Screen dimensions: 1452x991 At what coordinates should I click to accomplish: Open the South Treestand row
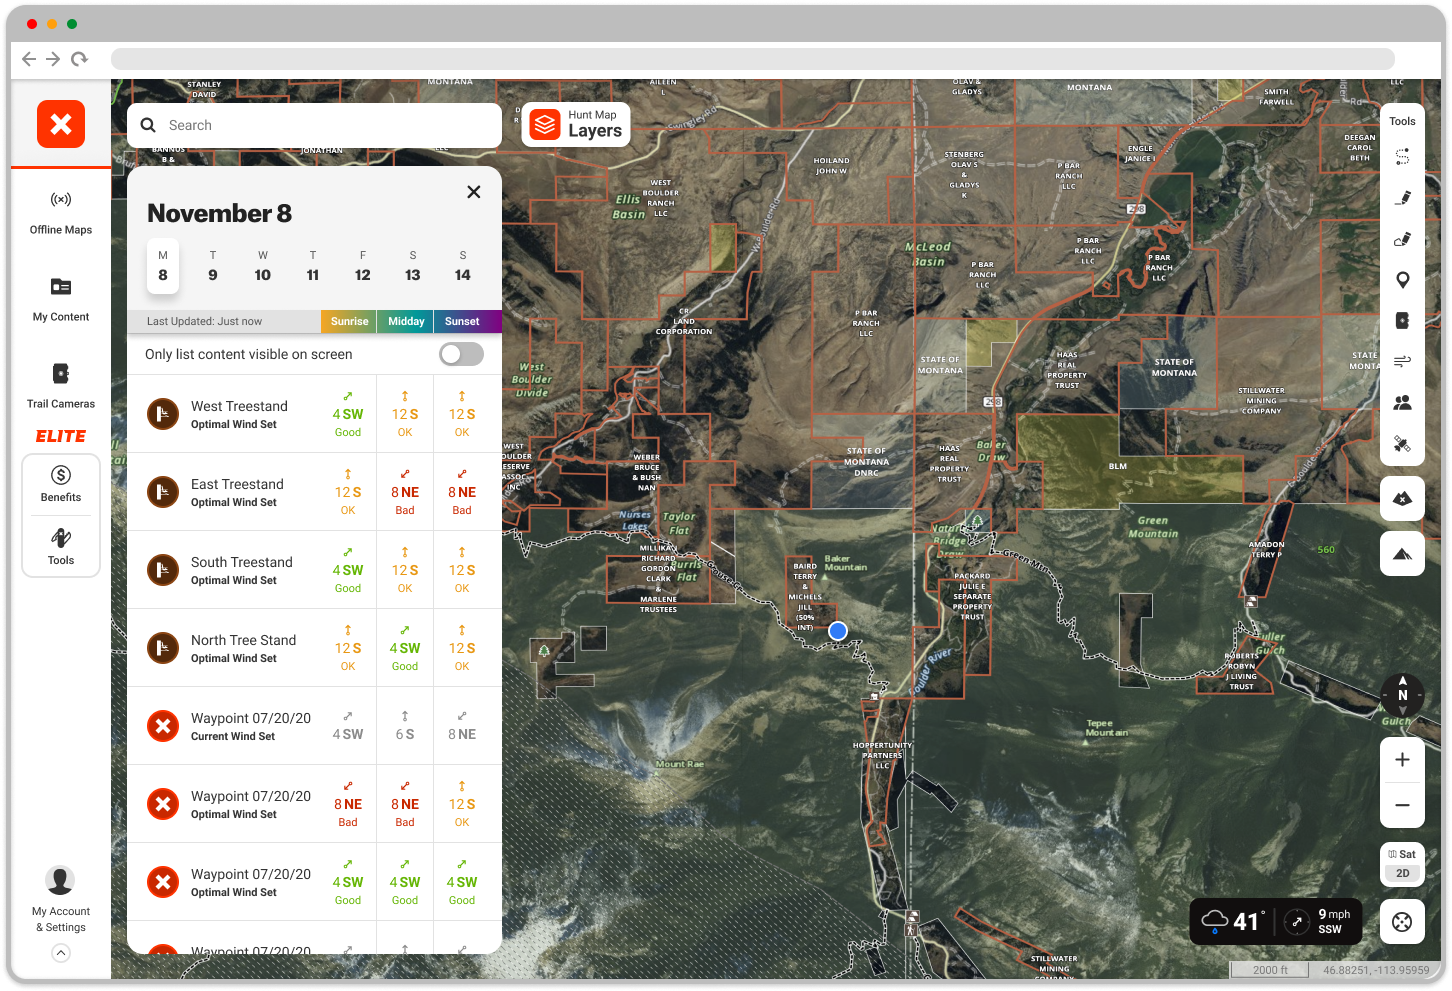tap(314, 570)
